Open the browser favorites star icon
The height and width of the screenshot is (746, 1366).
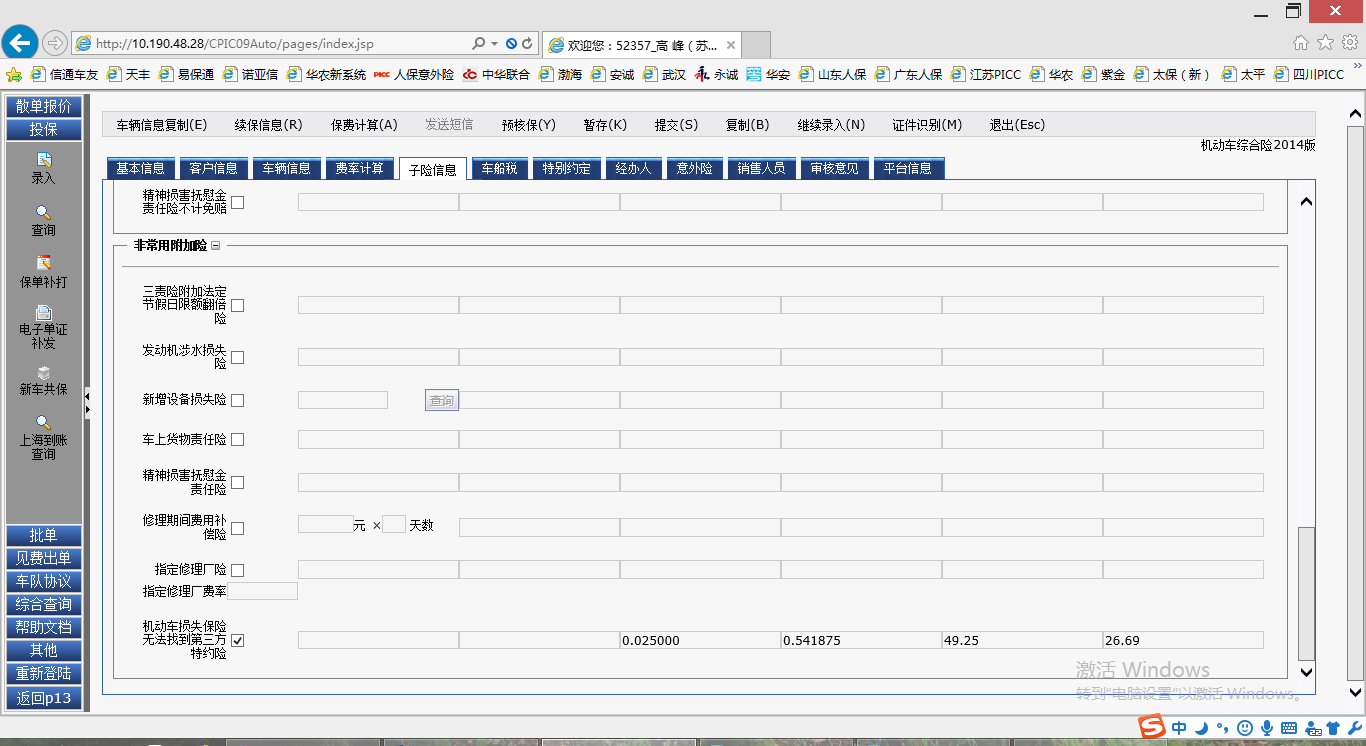[x=1325, y=43]
